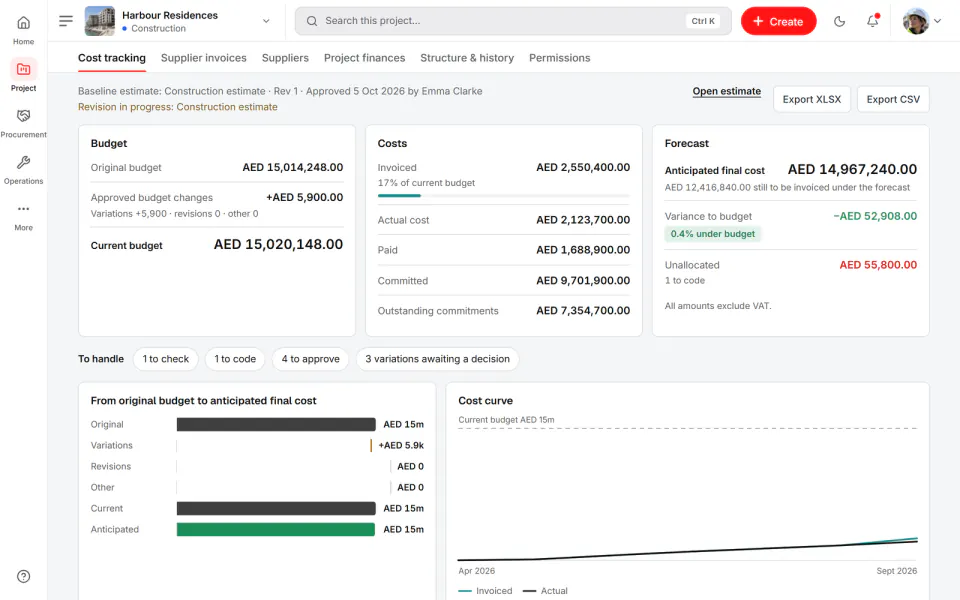
Task: Select the Cost tracking tab
Action: (111, 58)
